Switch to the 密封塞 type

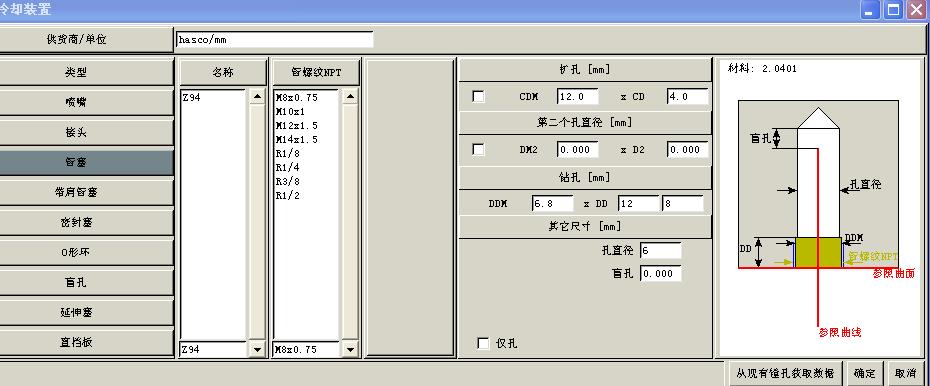pyautogui.click(x=87, y=222)
